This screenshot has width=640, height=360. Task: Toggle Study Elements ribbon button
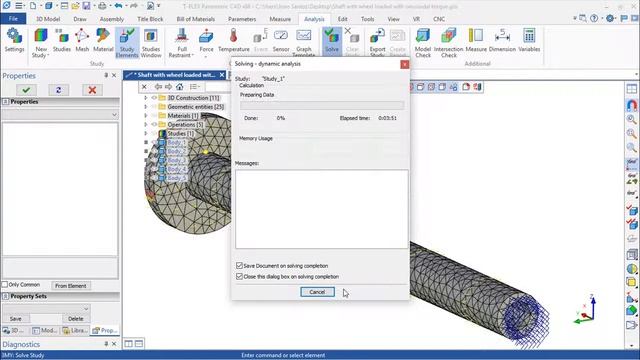(x=127, y=42)
